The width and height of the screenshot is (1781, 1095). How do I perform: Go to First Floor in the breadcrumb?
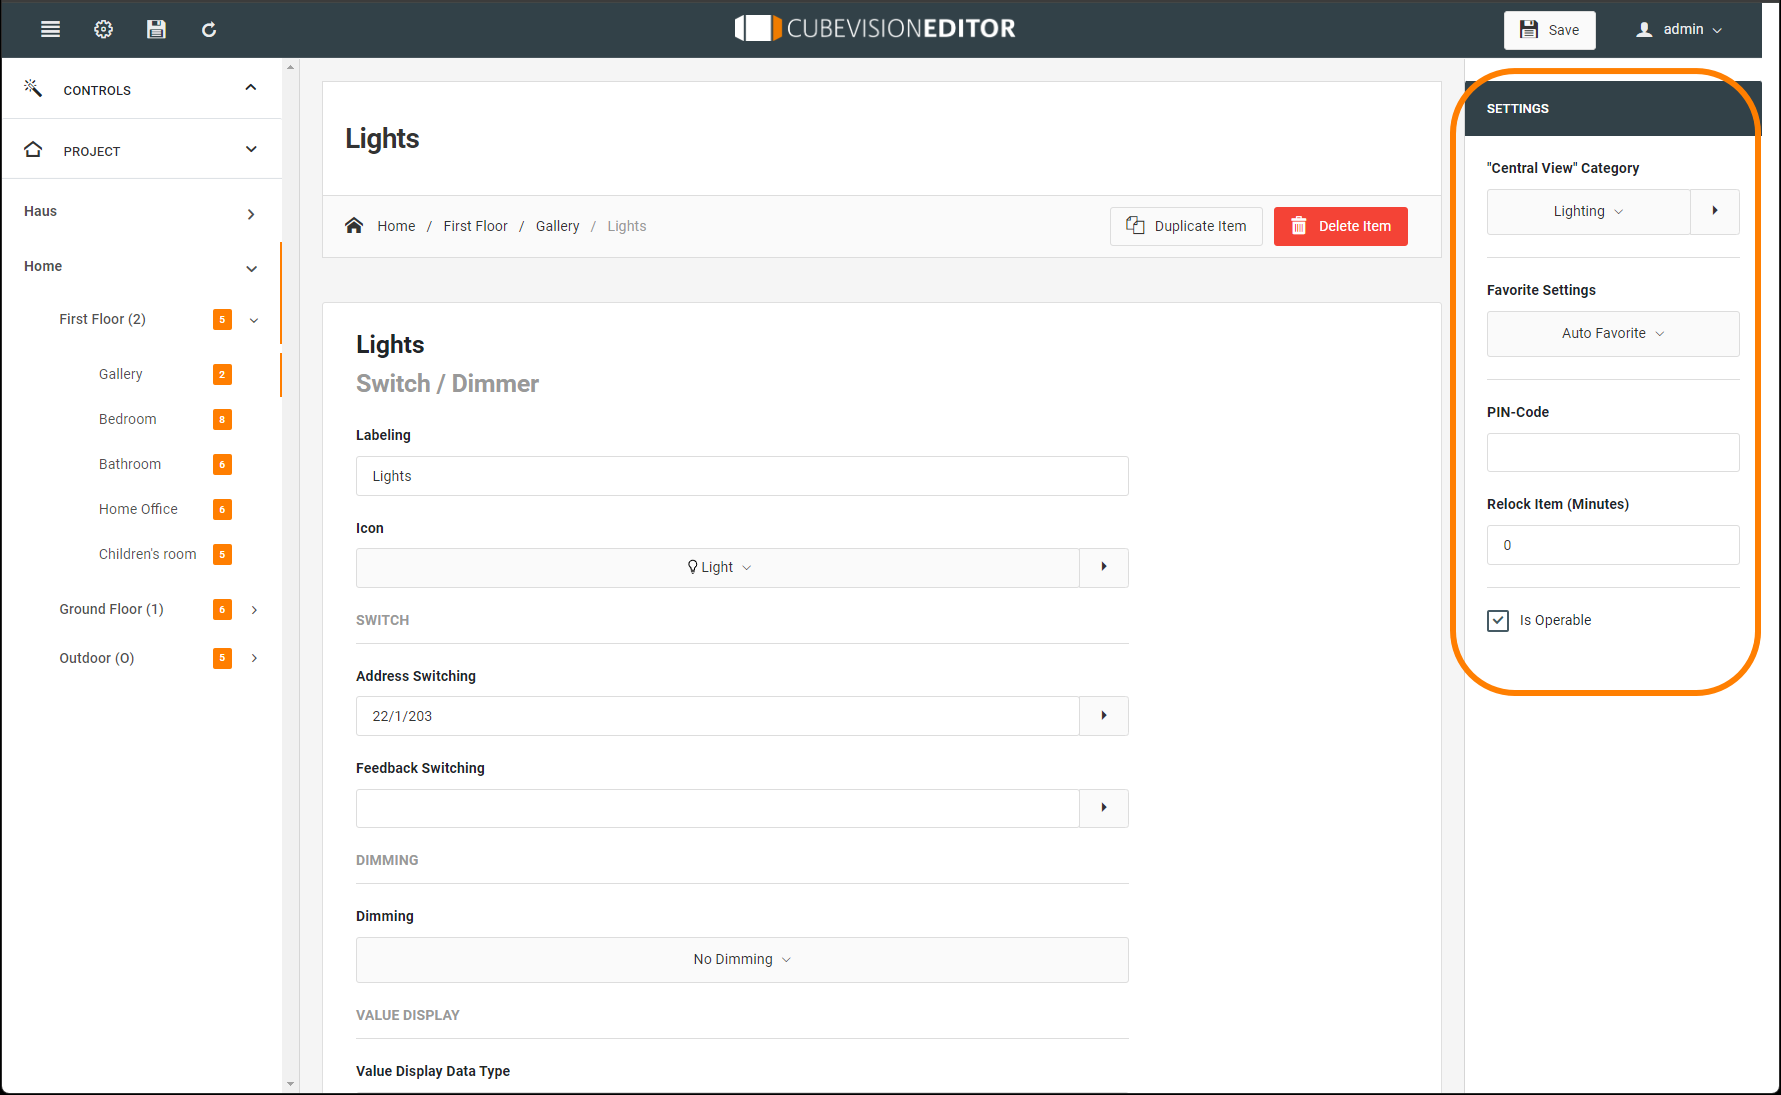coord(475,226)
